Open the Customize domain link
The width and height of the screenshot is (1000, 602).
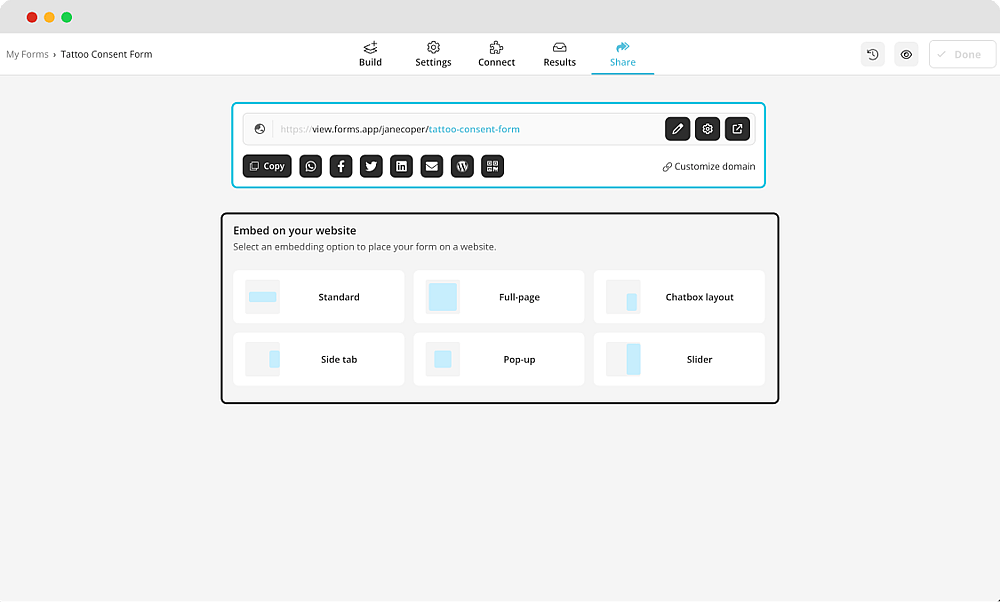coord(709,166)
